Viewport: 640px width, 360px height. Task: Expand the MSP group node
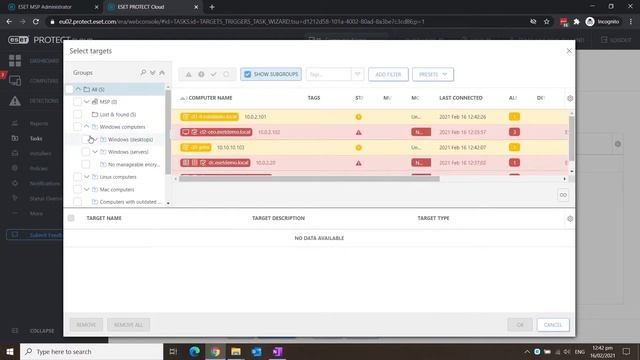tap(87, 102)
